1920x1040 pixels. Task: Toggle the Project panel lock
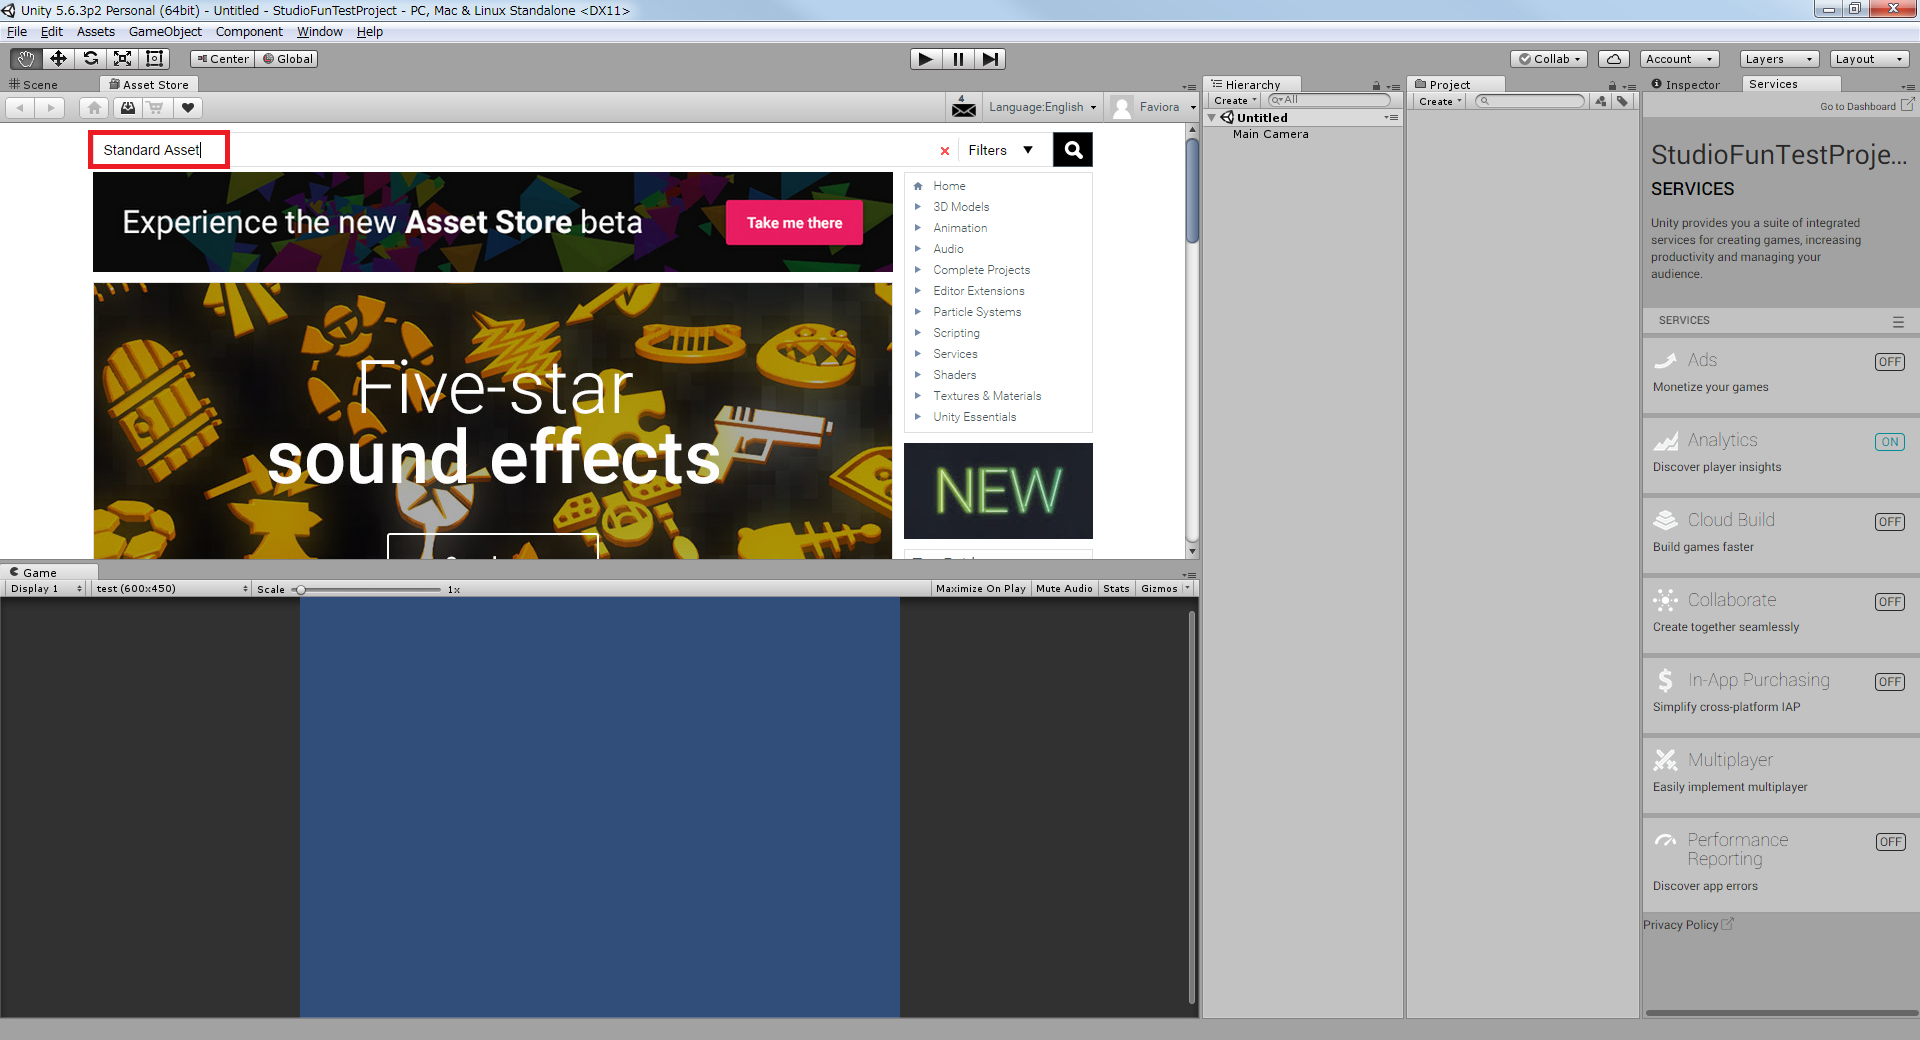tap(1612, 86)
